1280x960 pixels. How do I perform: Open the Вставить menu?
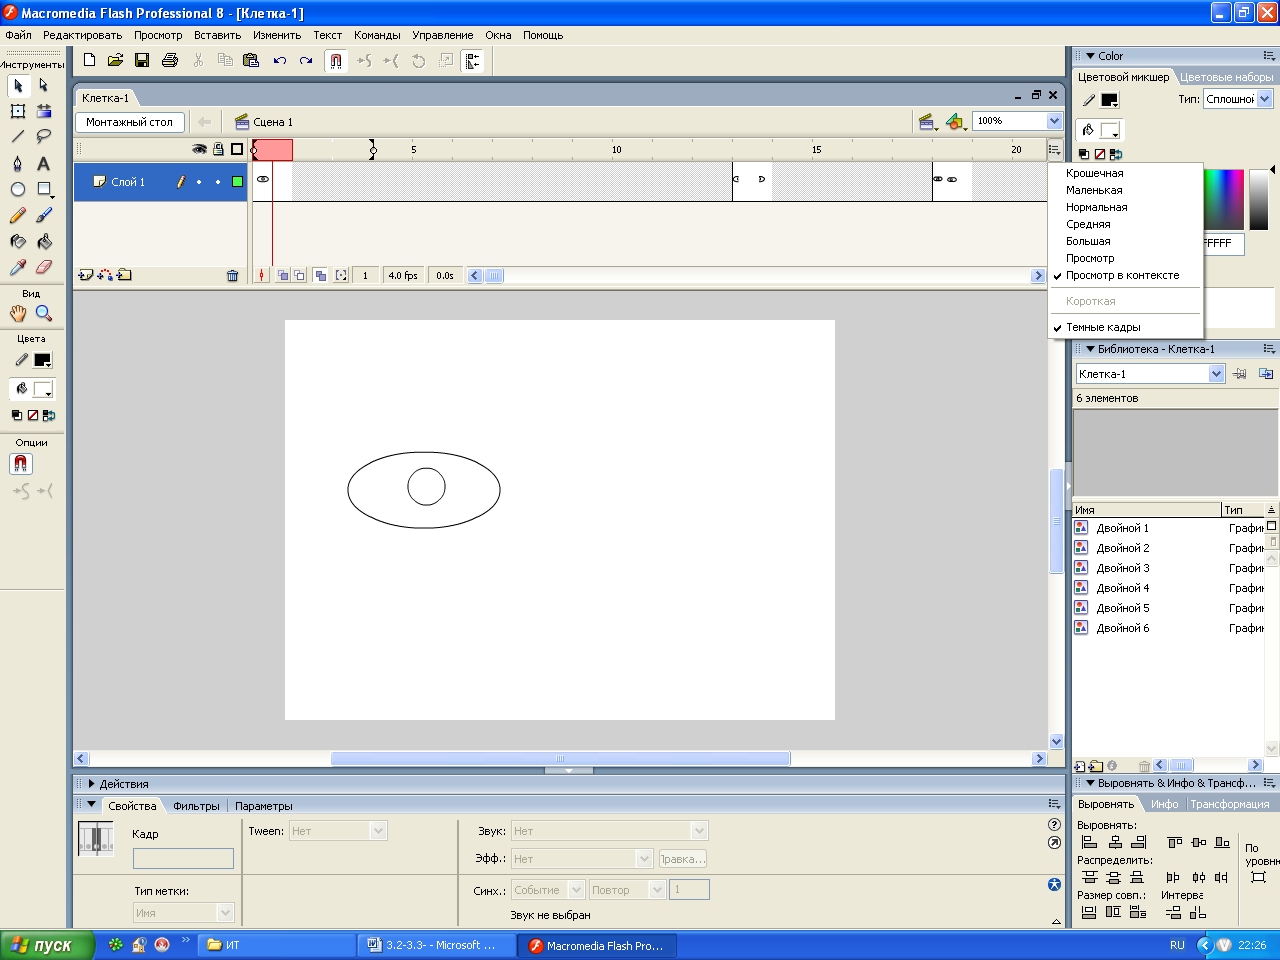pyautogui.click(x=217, y=35)
